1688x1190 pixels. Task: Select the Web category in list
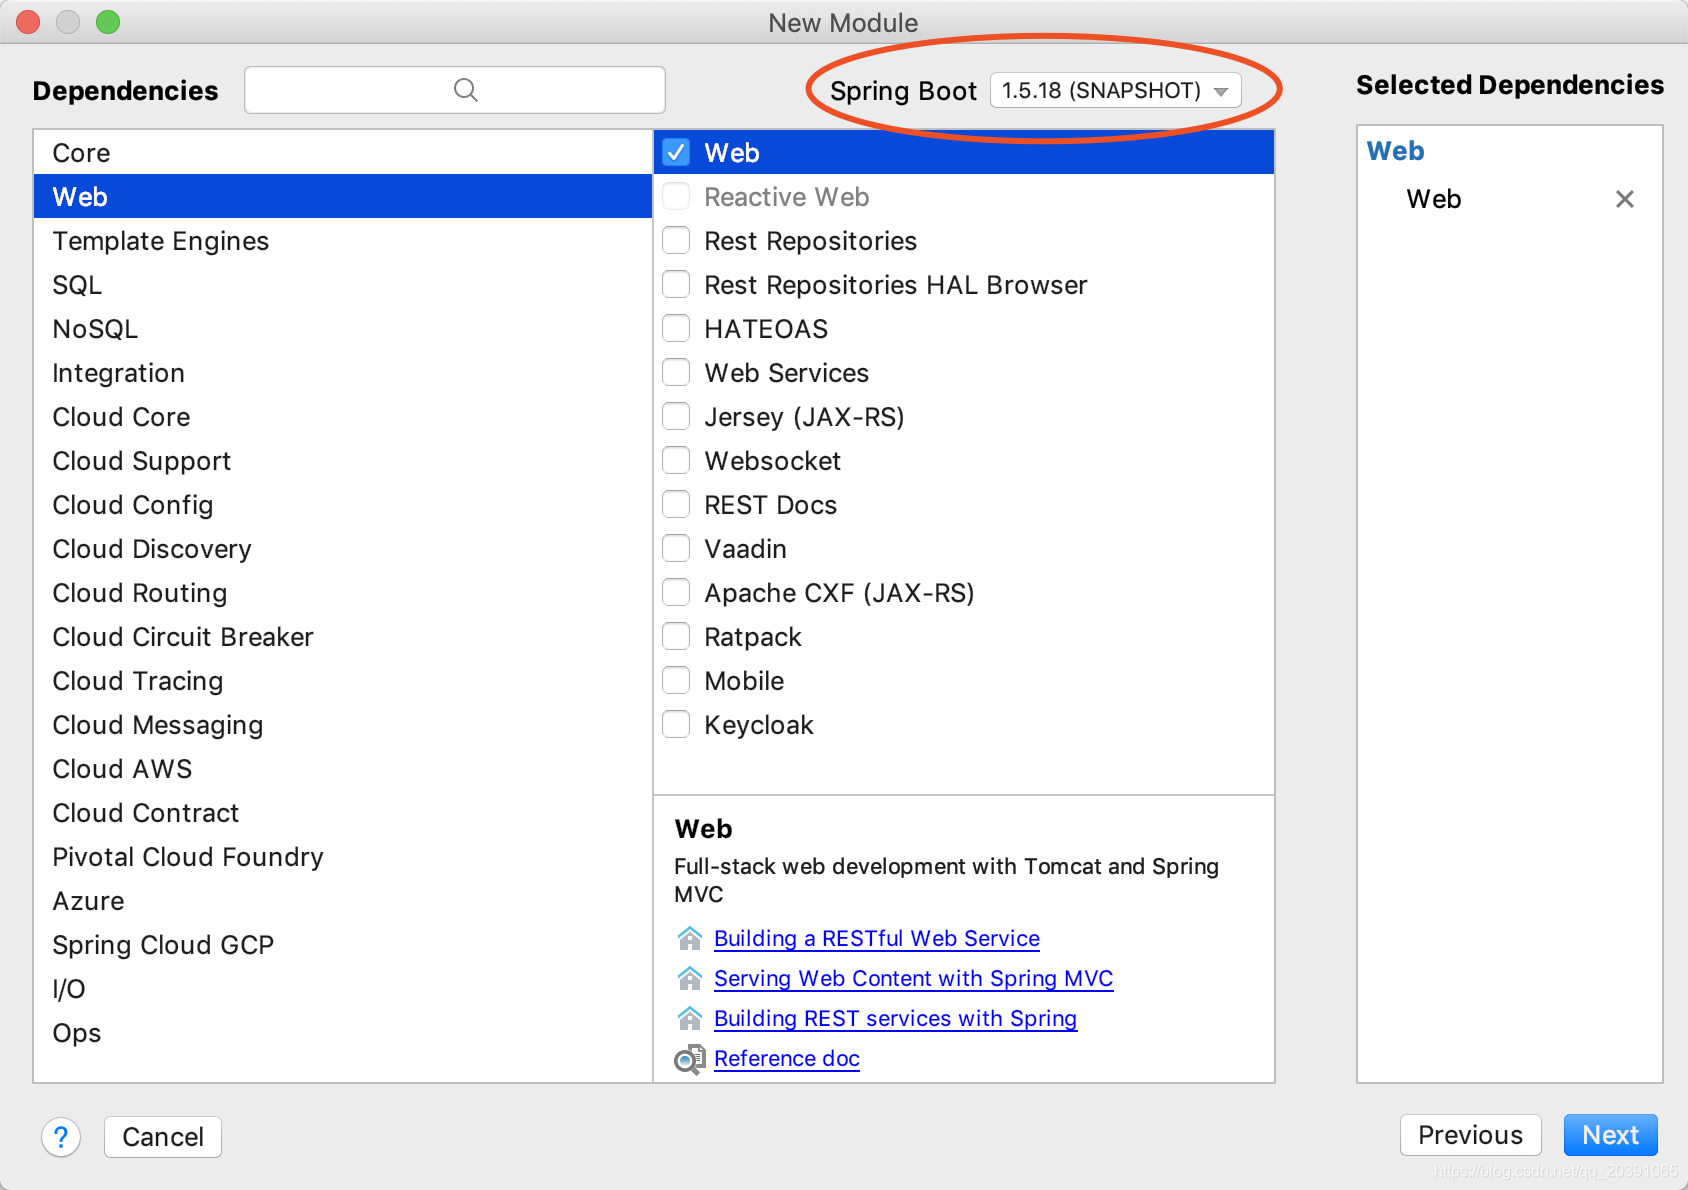pos(343,197)
